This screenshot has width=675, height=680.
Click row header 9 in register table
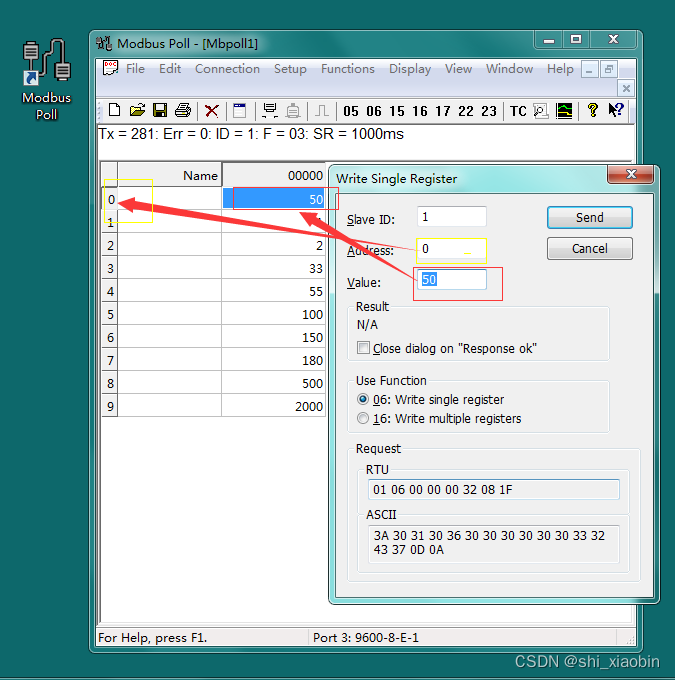tap(110, 406)
